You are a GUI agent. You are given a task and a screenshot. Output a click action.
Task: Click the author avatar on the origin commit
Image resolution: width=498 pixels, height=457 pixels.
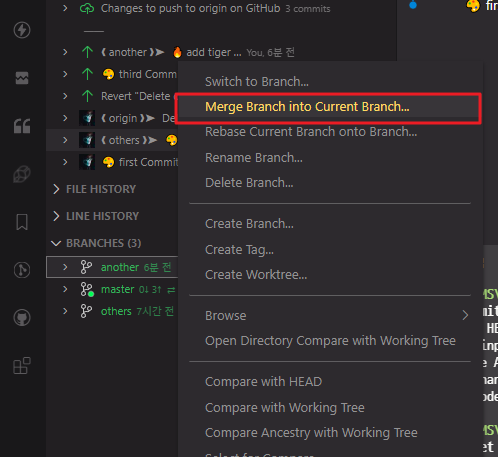click(87, 118)
